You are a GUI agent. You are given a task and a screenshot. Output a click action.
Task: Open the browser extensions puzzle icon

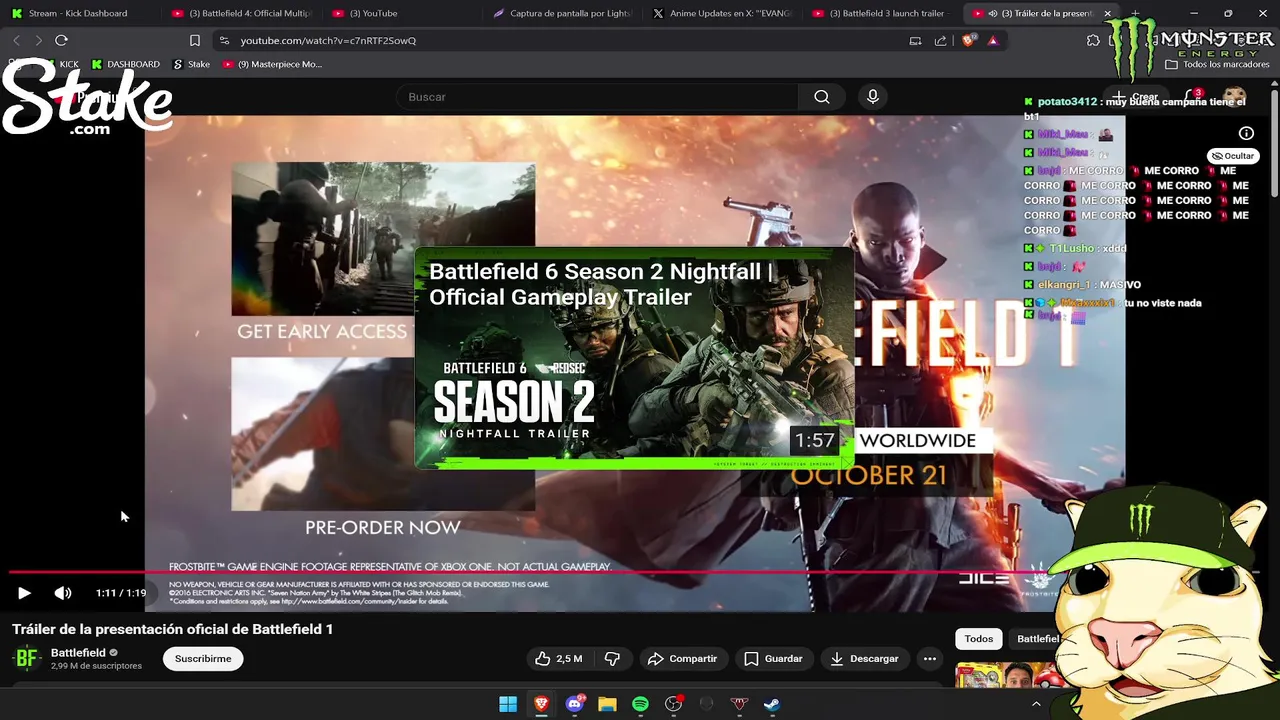pos(1093,40)
